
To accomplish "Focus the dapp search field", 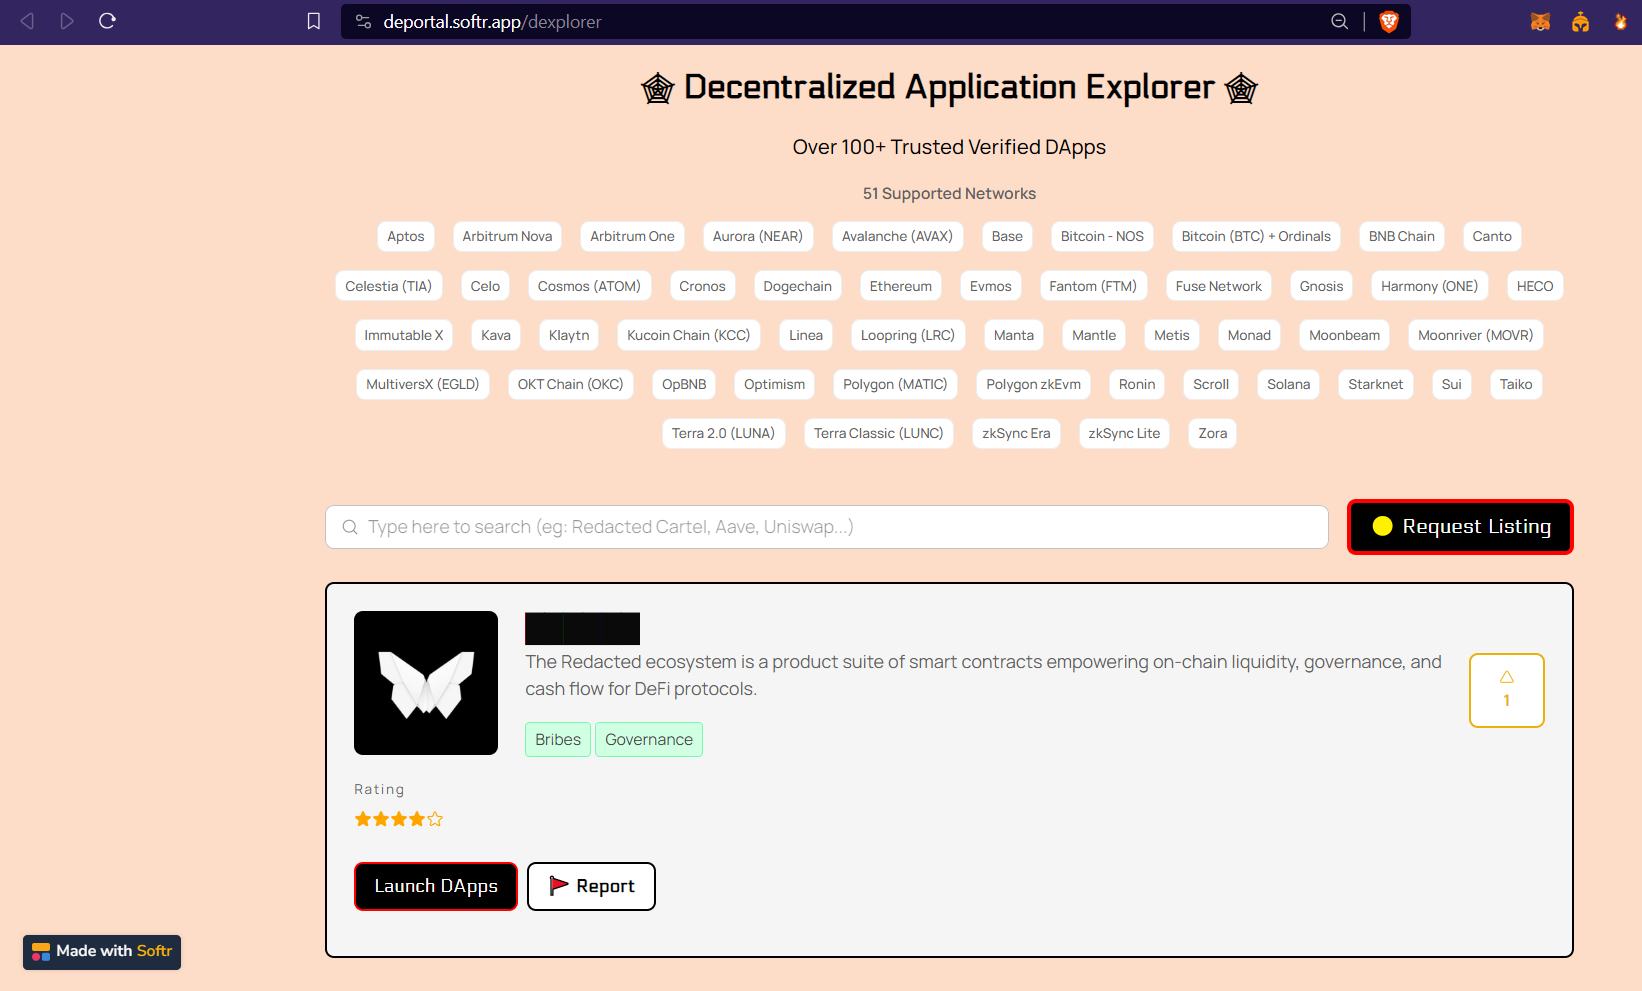I will (x=827, y=527).
